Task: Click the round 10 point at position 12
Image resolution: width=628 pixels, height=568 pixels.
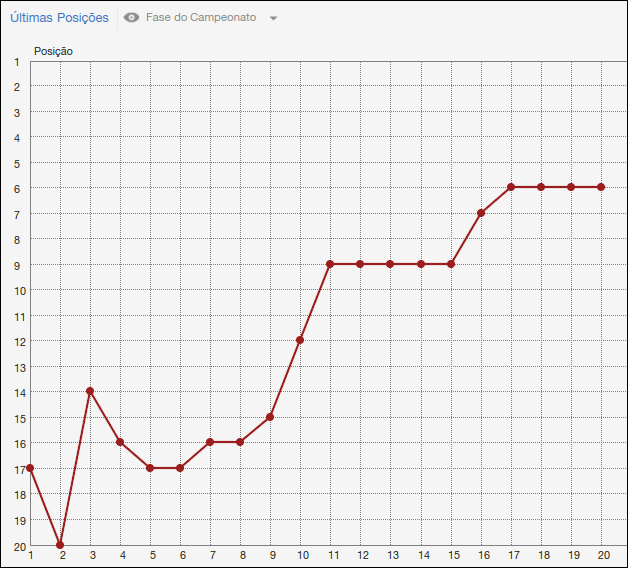Action: pyautogui.click(x=300, y=340)
